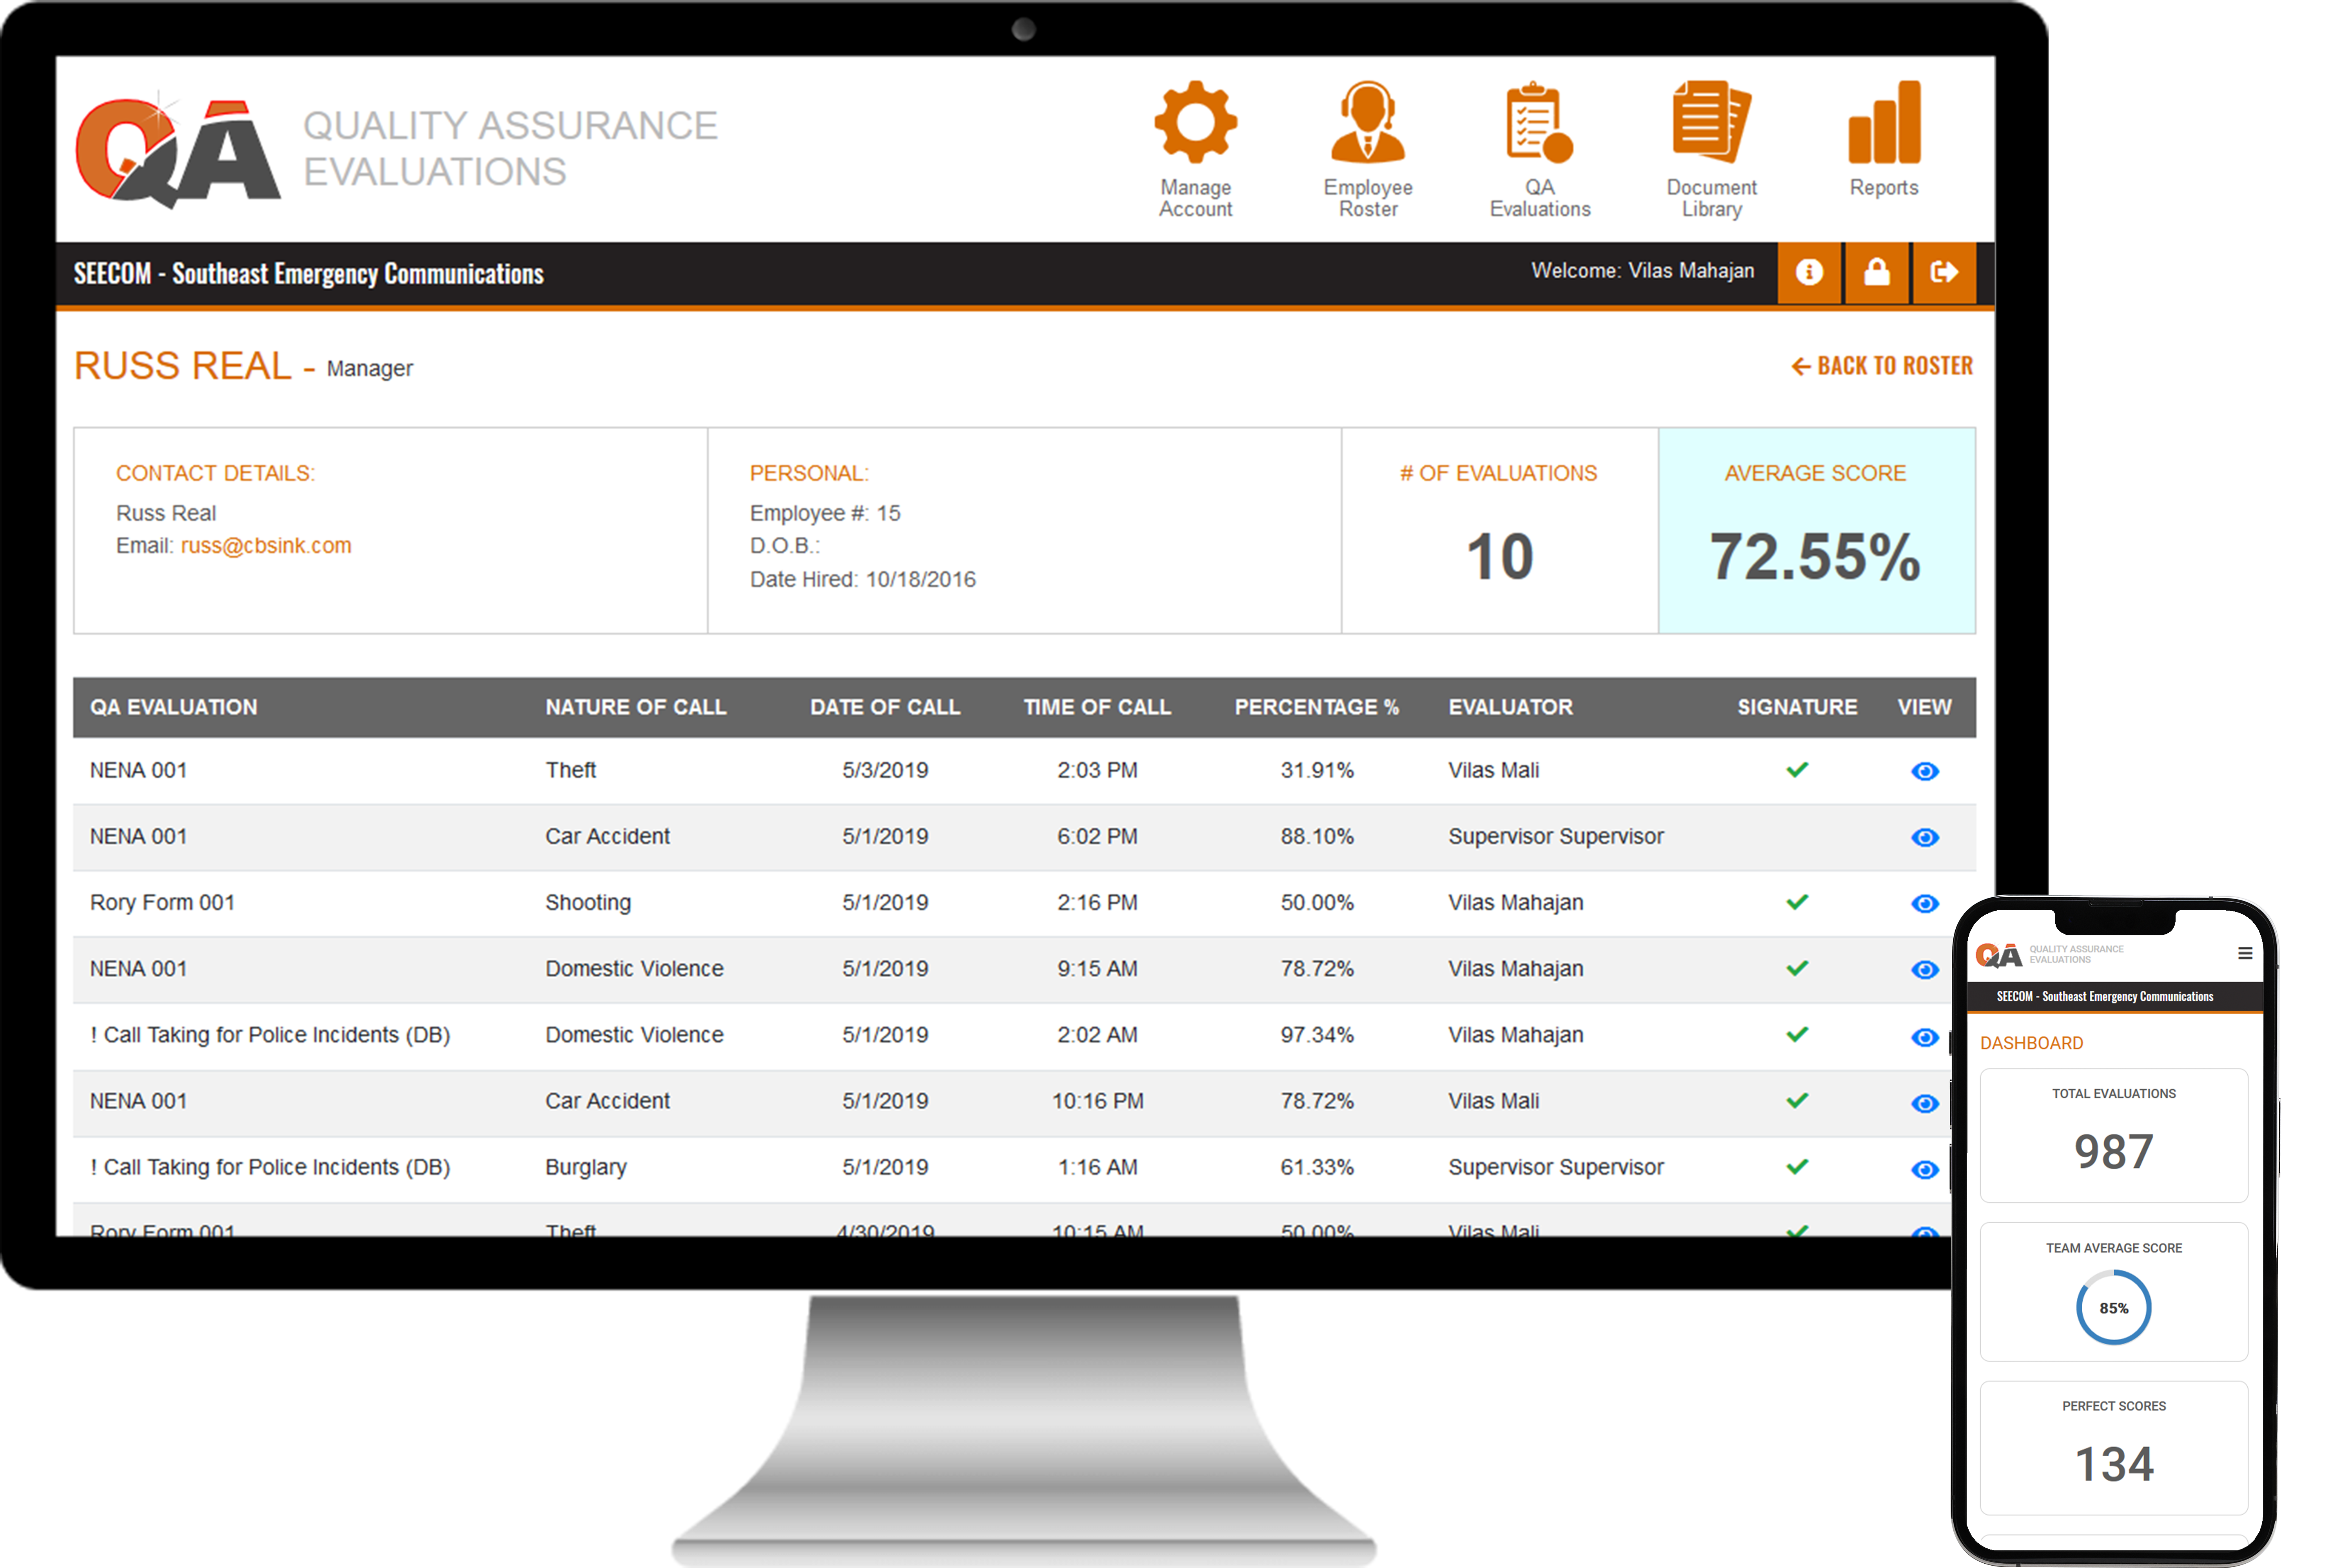2352x1568 pixels.
Task: Click signature checkmark for Shooting row
Action: [1797, 902]
